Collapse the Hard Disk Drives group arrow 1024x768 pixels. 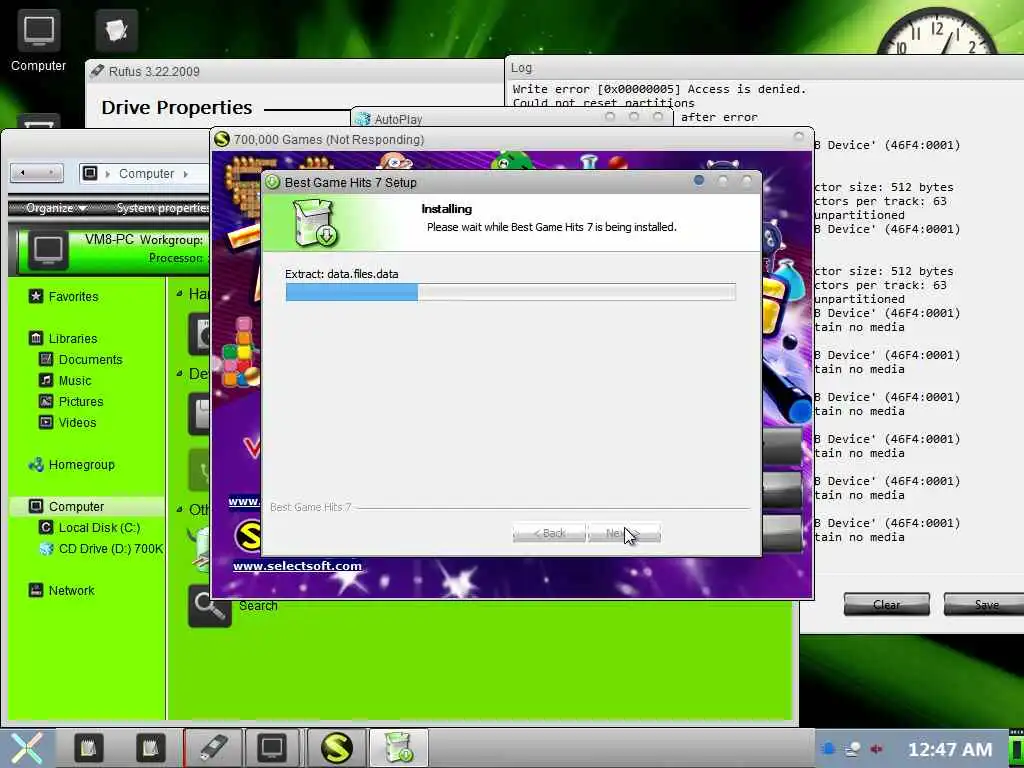179,294
